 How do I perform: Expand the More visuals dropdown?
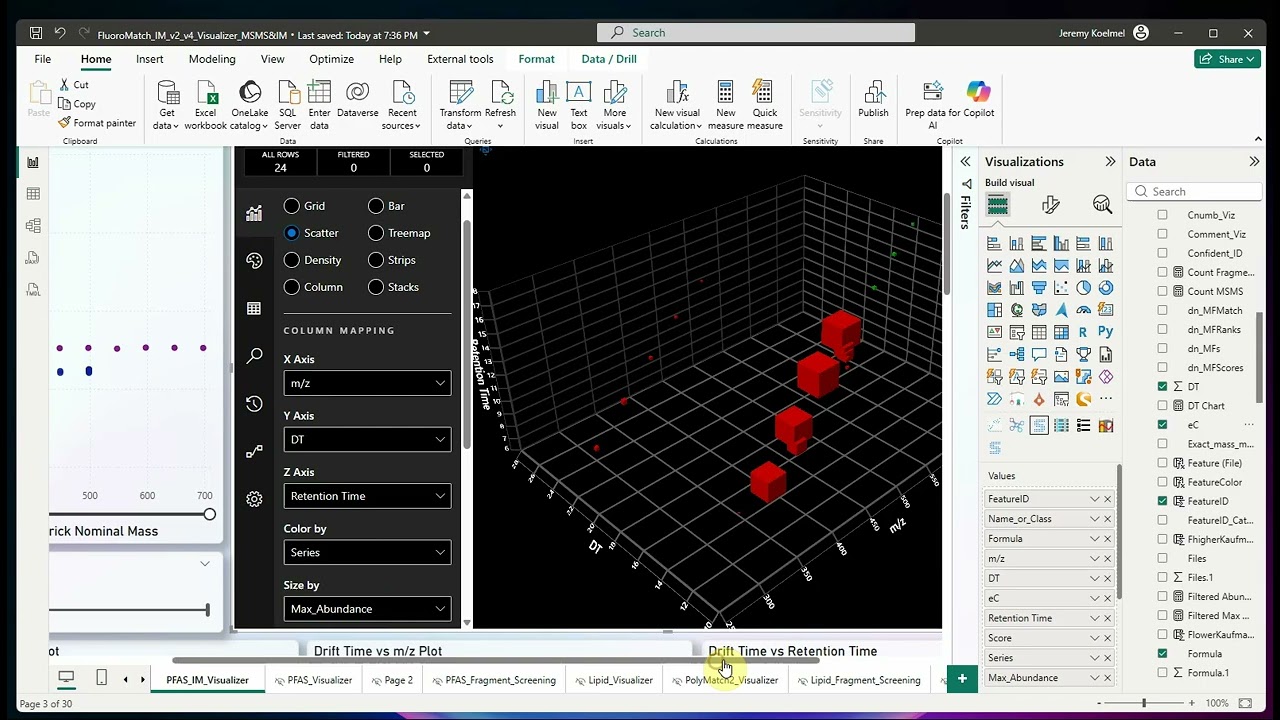pyautogui.click(x=615, y=119)
